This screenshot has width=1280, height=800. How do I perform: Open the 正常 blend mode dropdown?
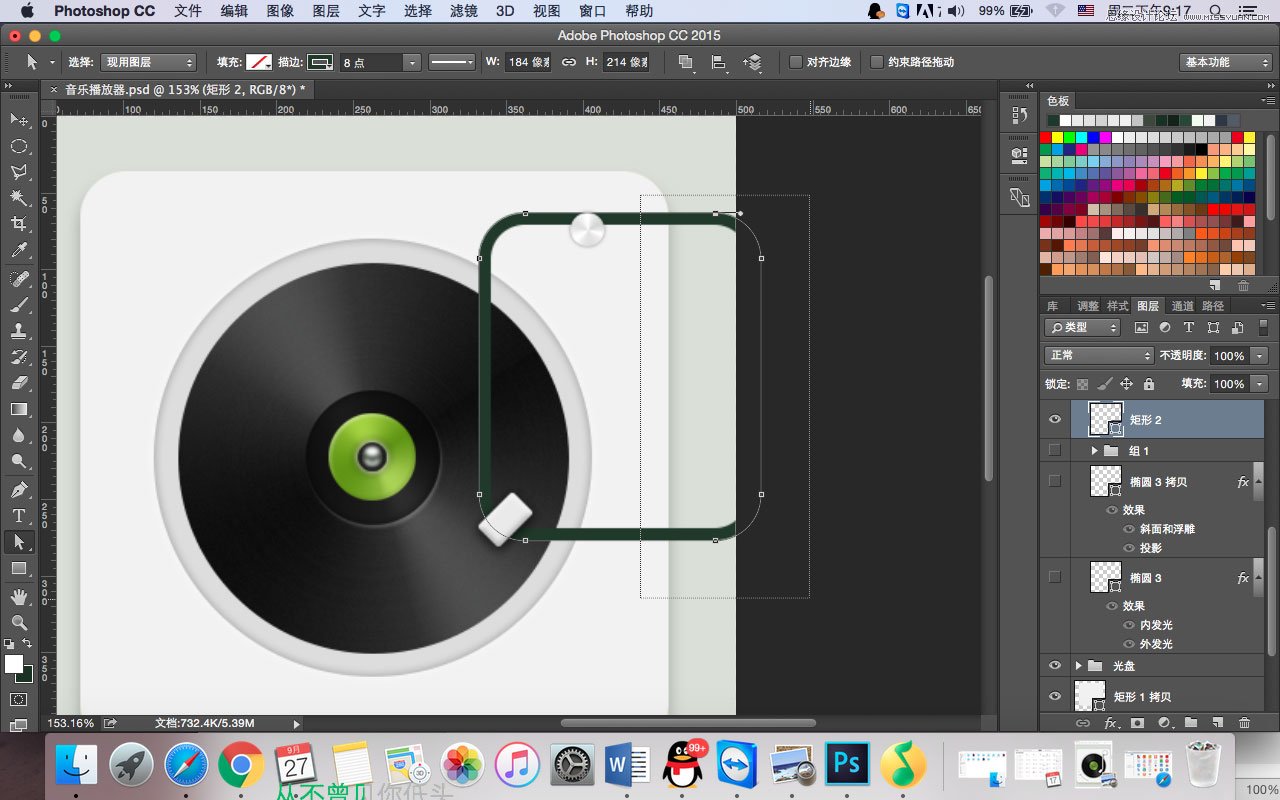click(x=1099, y=356)
